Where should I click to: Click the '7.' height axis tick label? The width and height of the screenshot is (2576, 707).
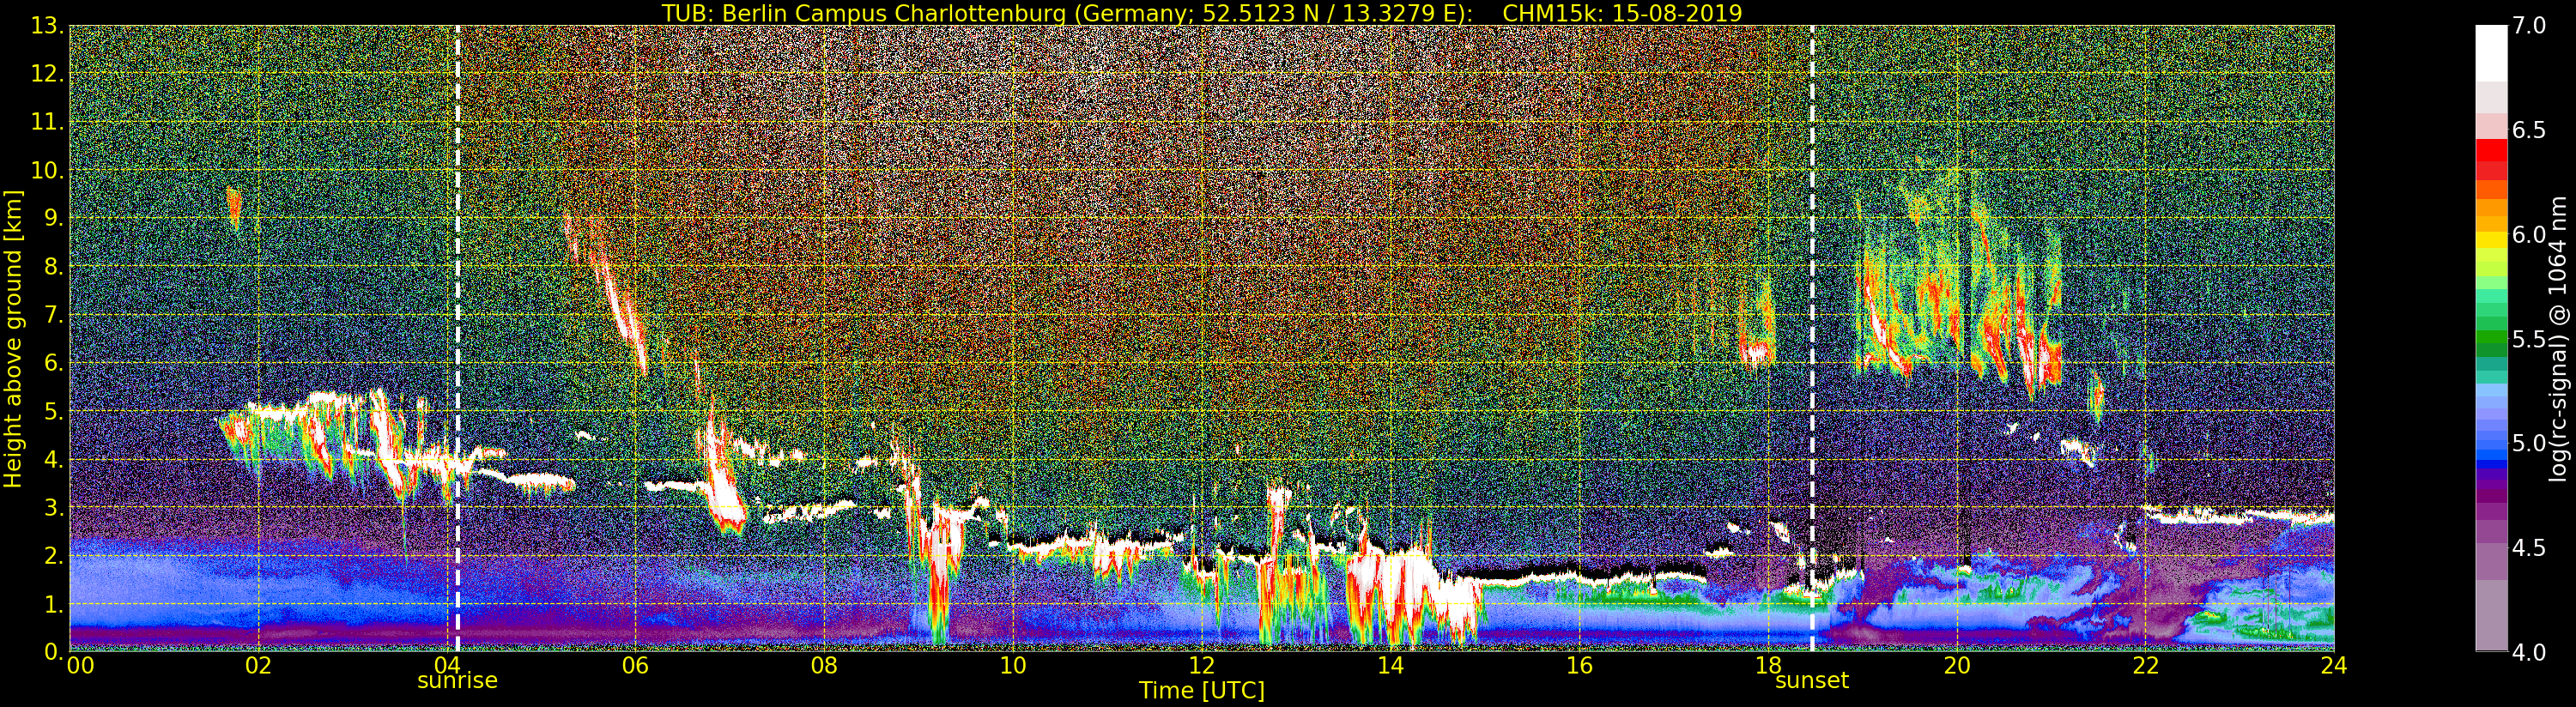pos(53,315)
